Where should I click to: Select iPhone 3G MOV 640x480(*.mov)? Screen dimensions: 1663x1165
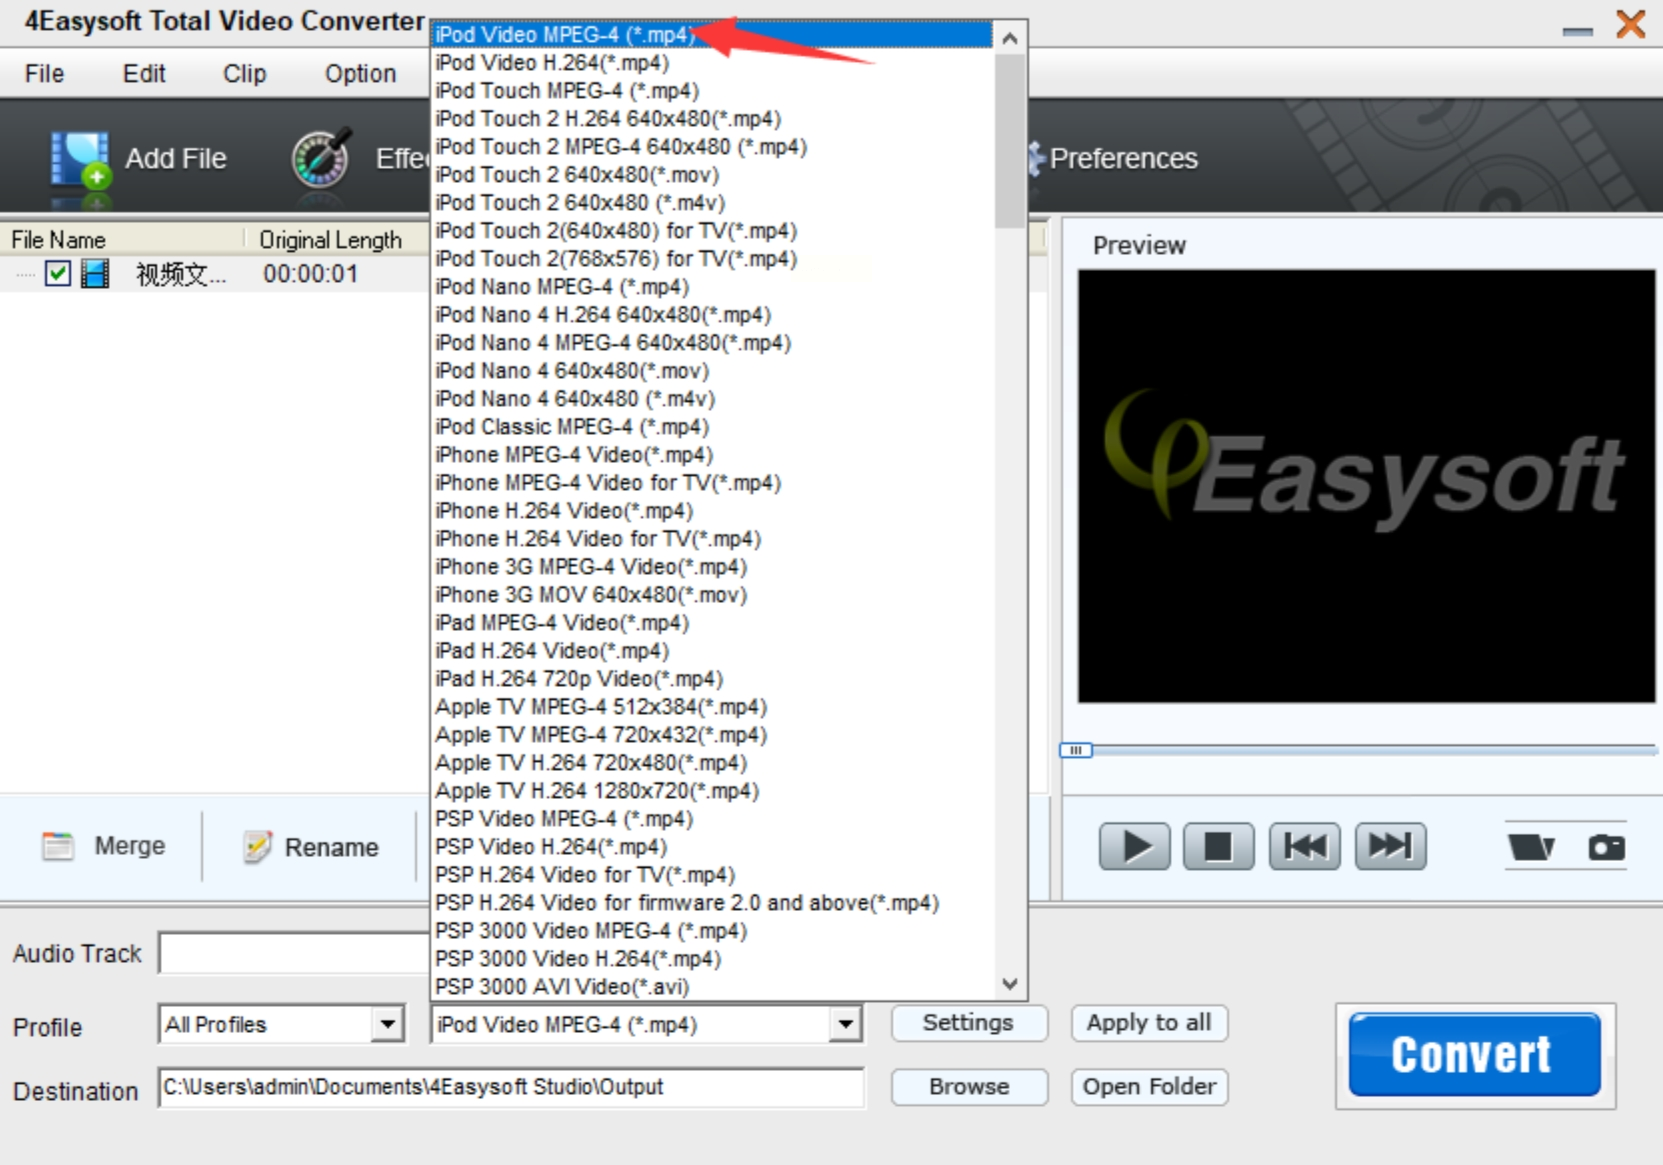click(712, 594)
